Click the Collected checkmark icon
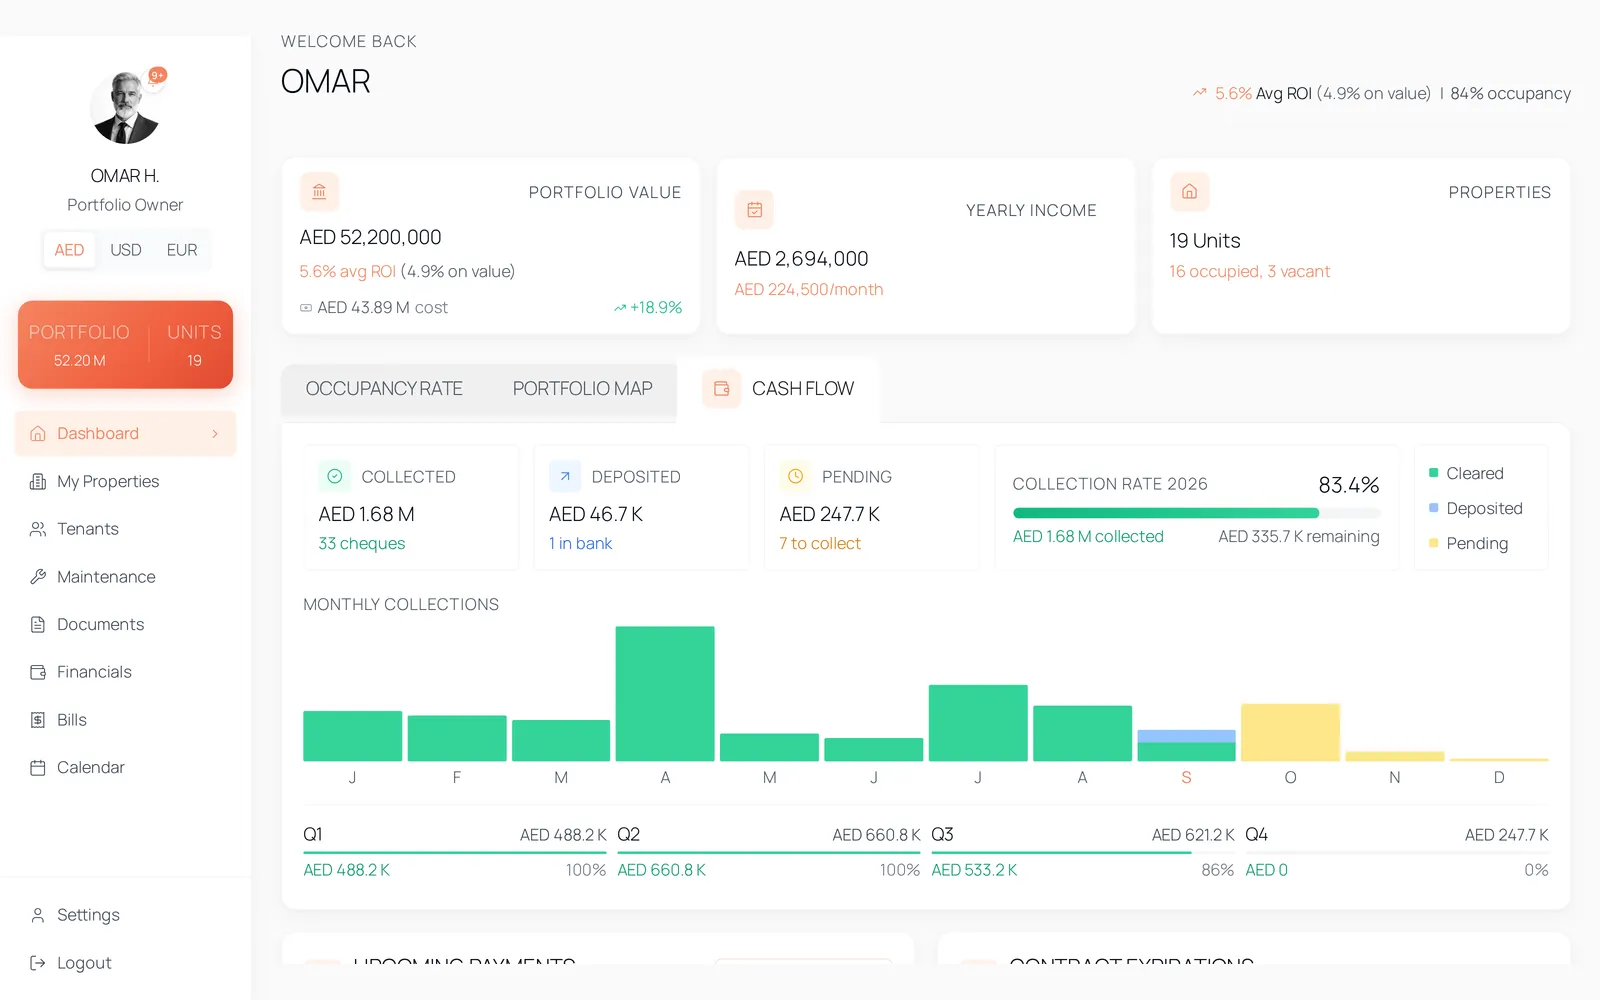Viewport: 1600px width, 1000px height. pos(335,477)
